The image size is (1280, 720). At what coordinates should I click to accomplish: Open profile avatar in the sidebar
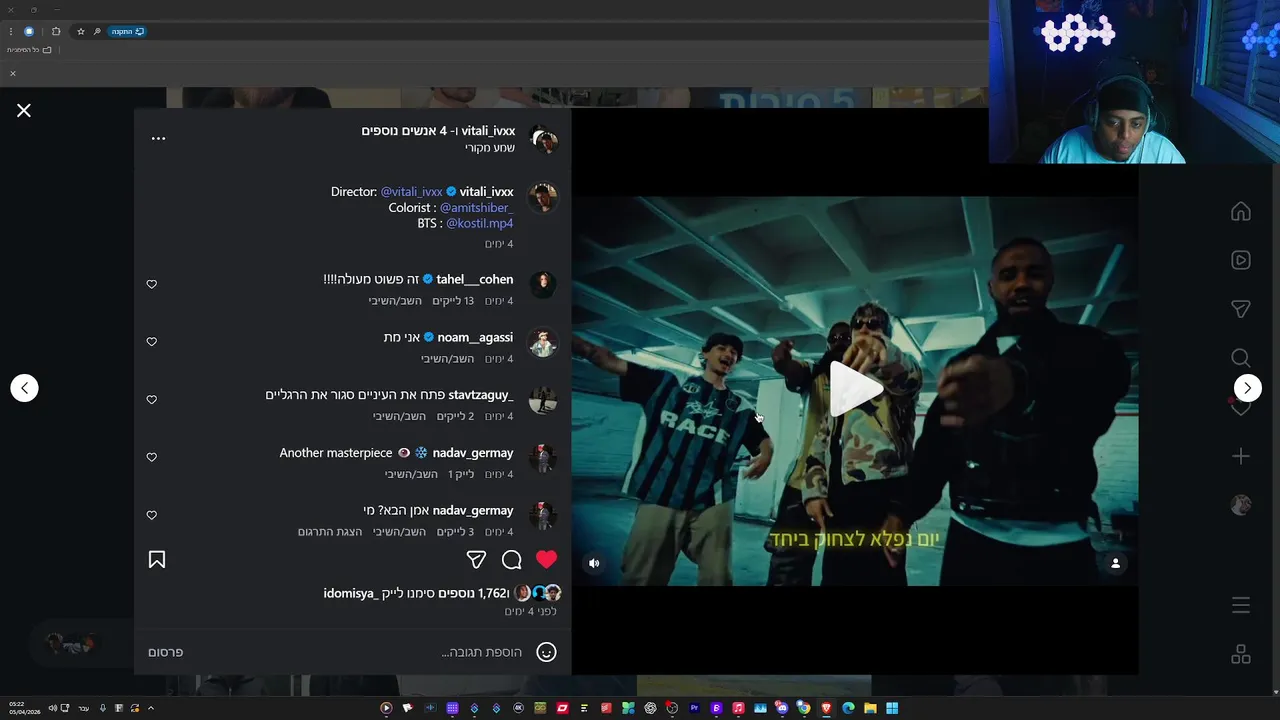pos(1241,505)
